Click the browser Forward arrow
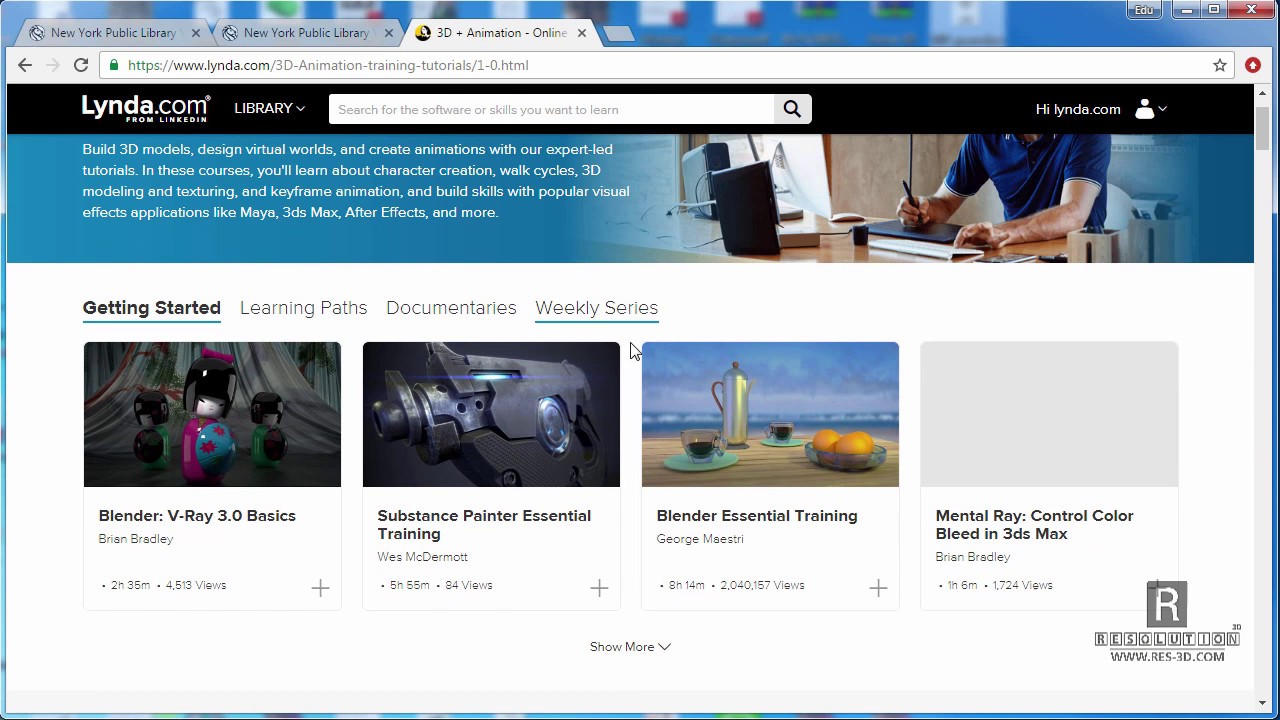This screenshot has height=720, width=1280. coord(52,65)
